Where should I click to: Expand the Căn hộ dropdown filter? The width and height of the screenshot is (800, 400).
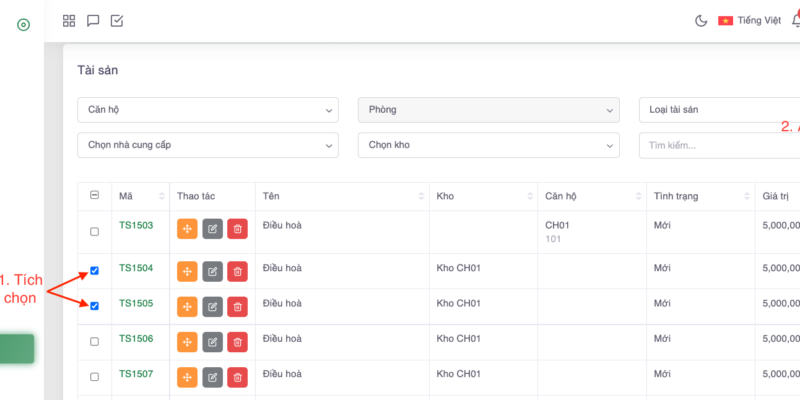207,109
